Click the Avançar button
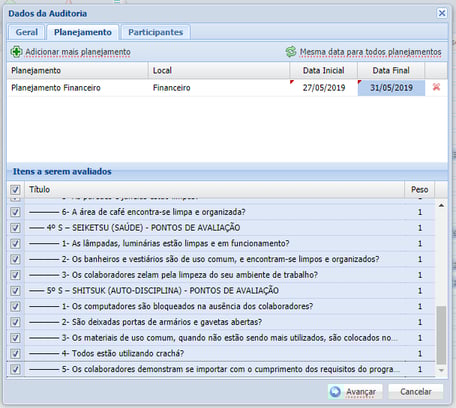This screenshot has height=408, width=456. click(355, 392)
